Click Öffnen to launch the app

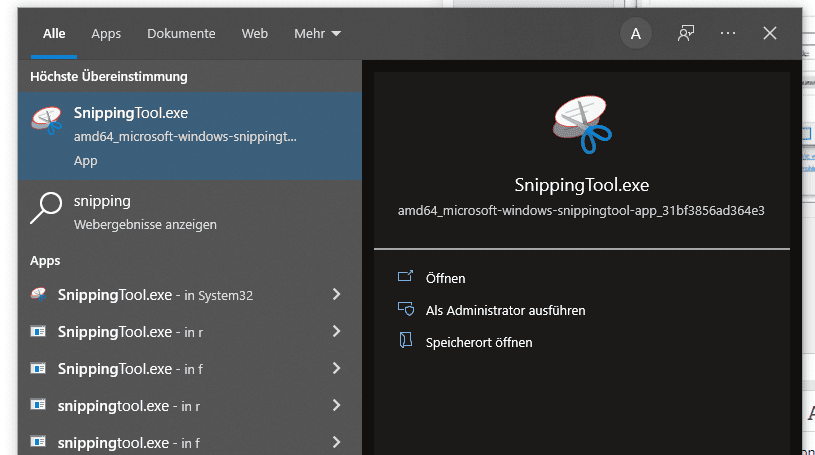(x=445, y=279)
